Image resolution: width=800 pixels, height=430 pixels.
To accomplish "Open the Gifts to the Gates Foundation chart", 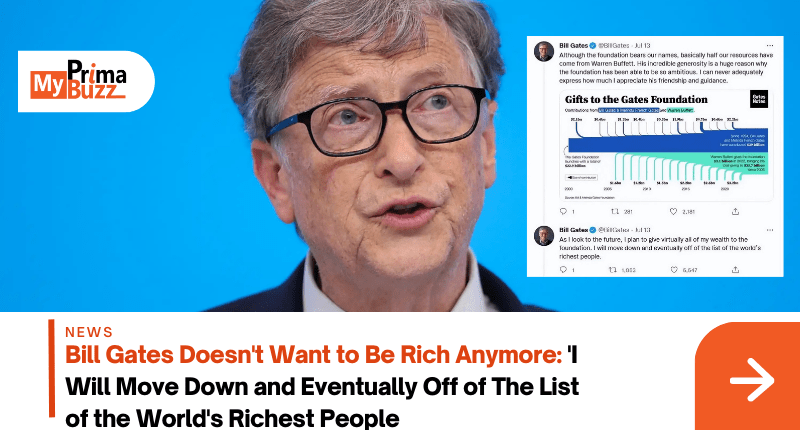I will pyautogui.click(x=667, y=146).
